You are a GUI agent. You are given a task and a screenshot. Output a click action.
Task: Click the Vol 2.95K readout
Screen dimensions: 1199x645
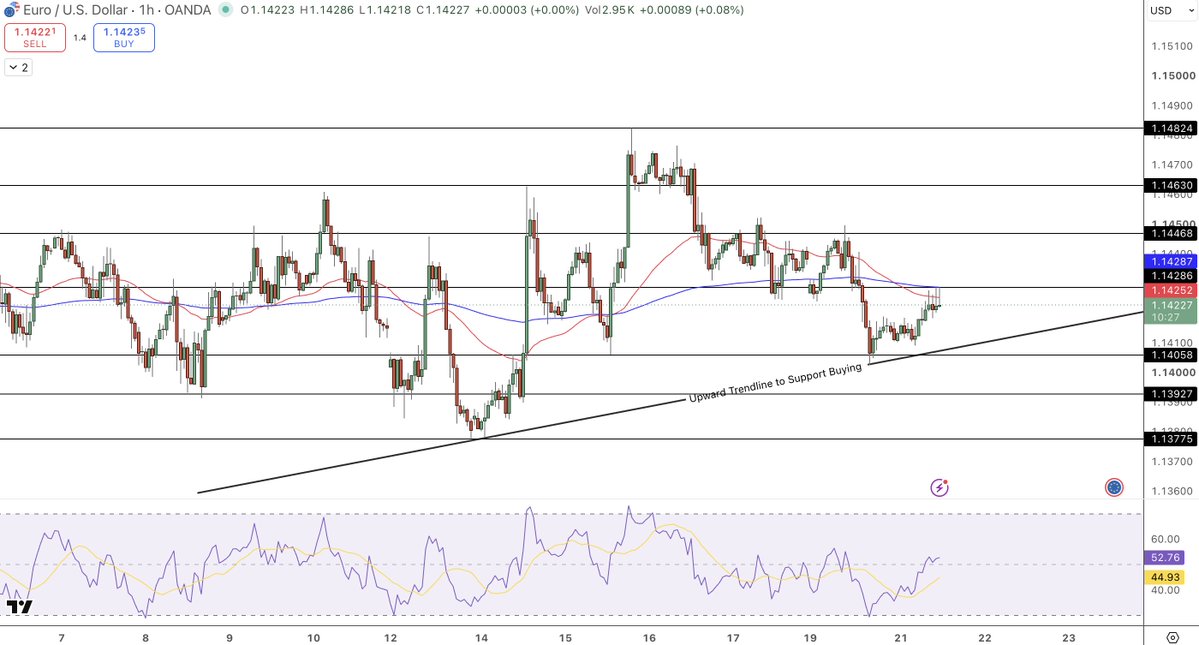611,10
